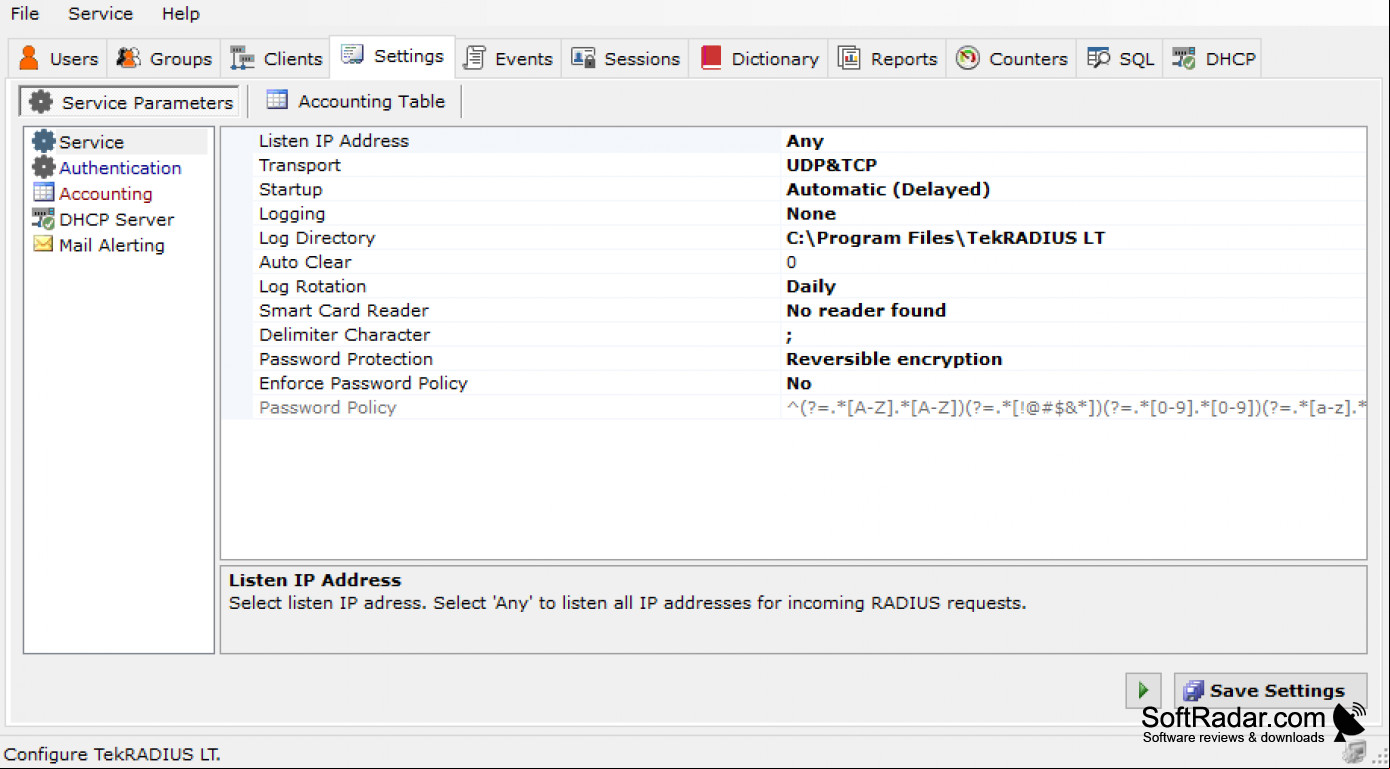
Task: Click the DHCP tab network icon
Action: click(1184, 58)
